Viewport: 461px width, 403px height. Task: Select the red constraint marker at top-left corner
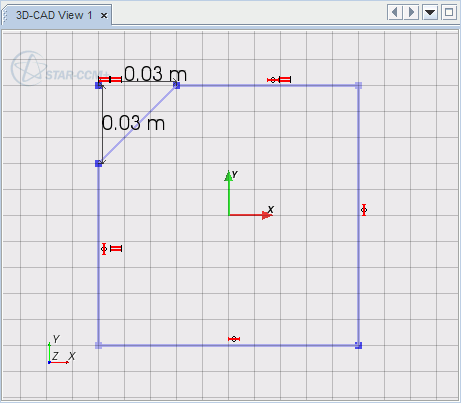(111, 79)
